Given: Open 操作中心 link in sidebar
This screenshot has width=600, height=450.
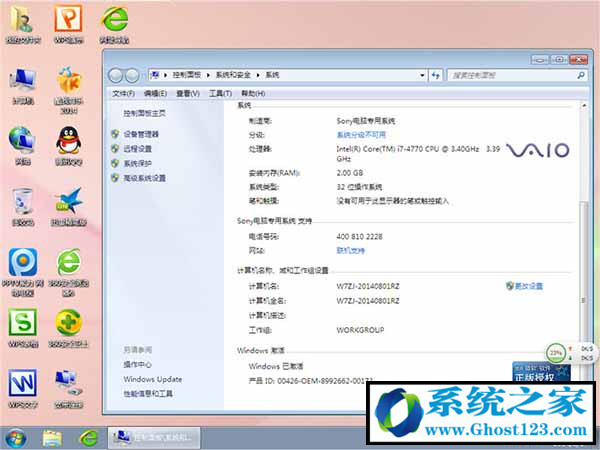Looking at the screenshot, I should coord(137,364).
